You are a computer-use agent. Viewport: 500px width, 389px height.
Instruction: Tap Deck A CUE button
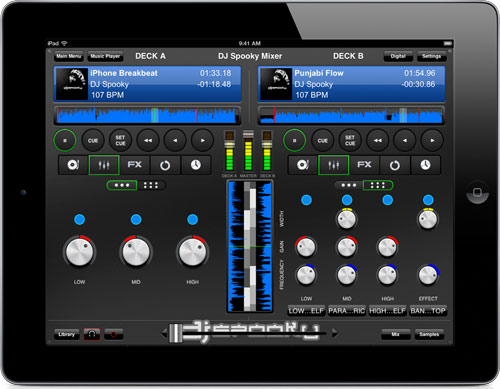tap(93, 141)
